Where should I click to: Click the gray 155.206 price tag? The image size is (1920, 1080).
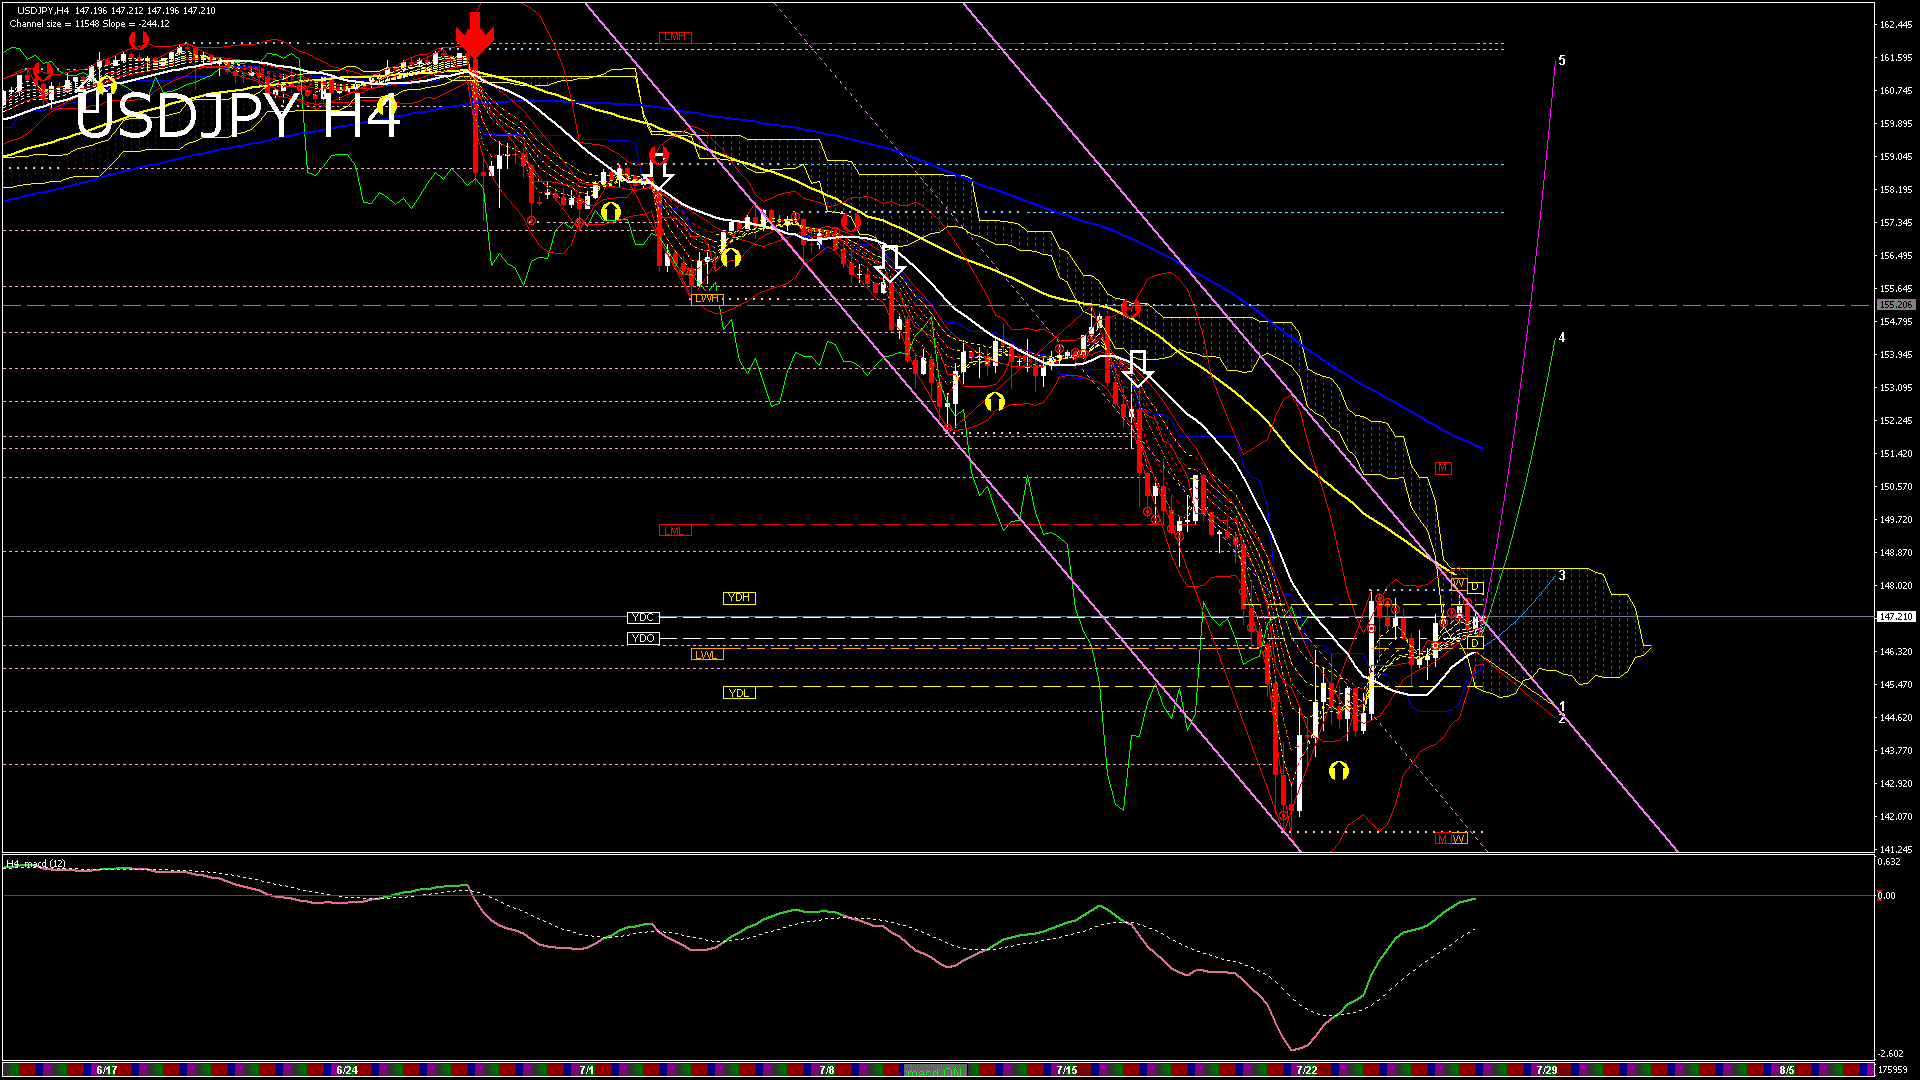(1895, 305)
